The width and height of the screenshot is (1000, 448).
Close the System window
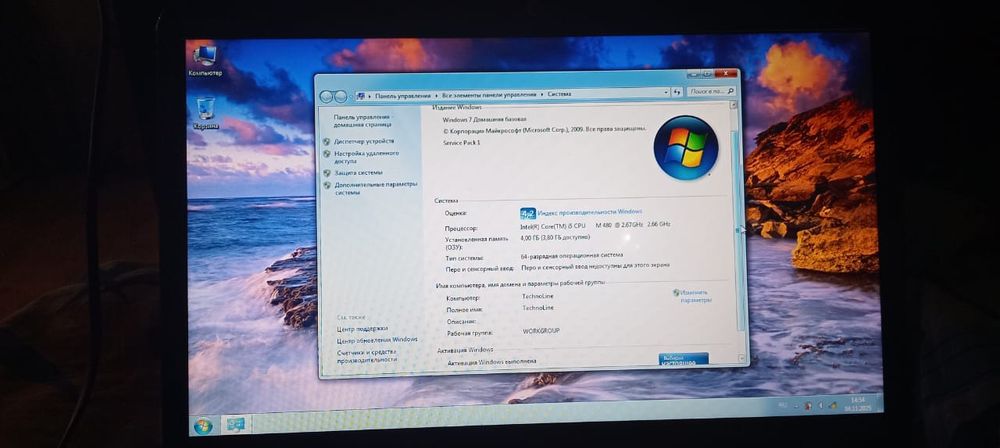726,73
